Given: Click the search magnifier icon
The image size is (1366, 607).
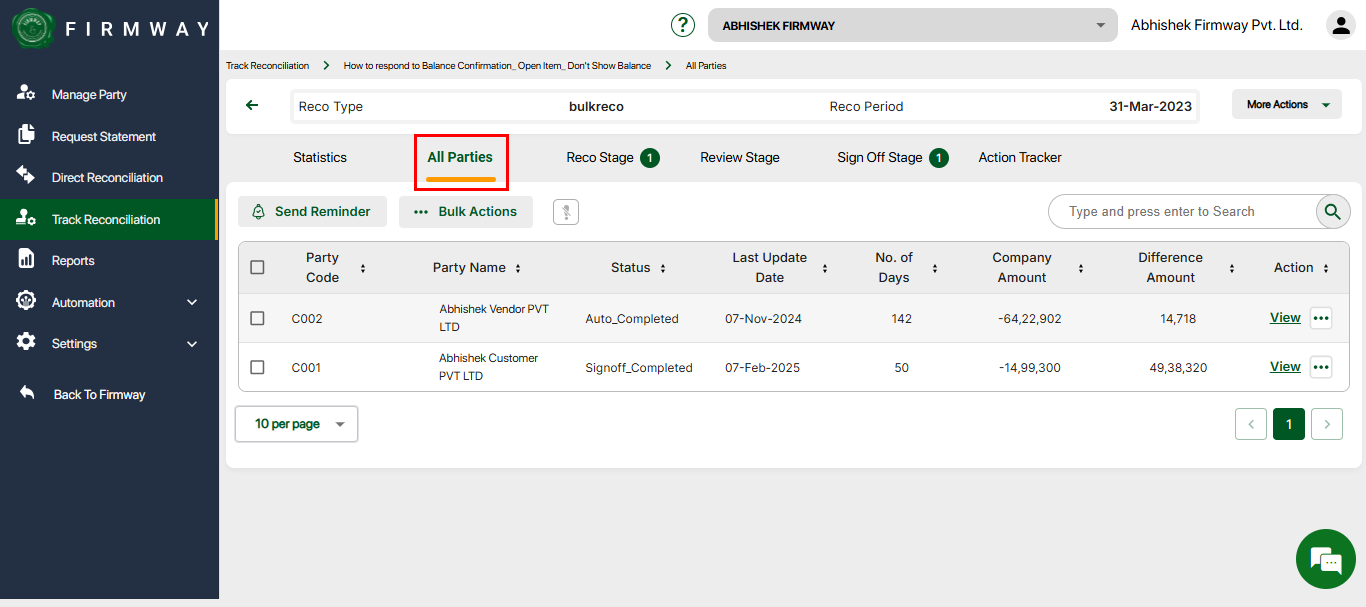Looking at the screenshot, I should (1332, 212).
